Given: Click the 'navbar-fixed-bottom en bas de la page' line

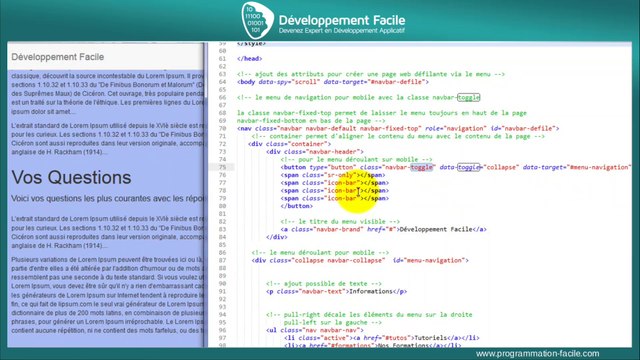Looking at the screenshot, I should (x=311, y=120).
